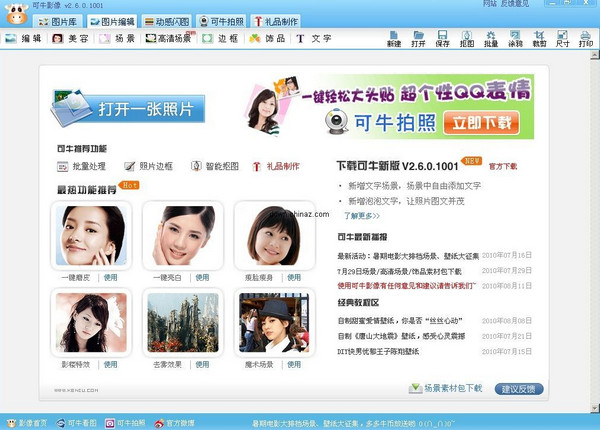Image resolution: width=600 pixels, height=430 pixels.
Task: Click 使用 next to 影楼特效
Action: click(x=111, y=365)
